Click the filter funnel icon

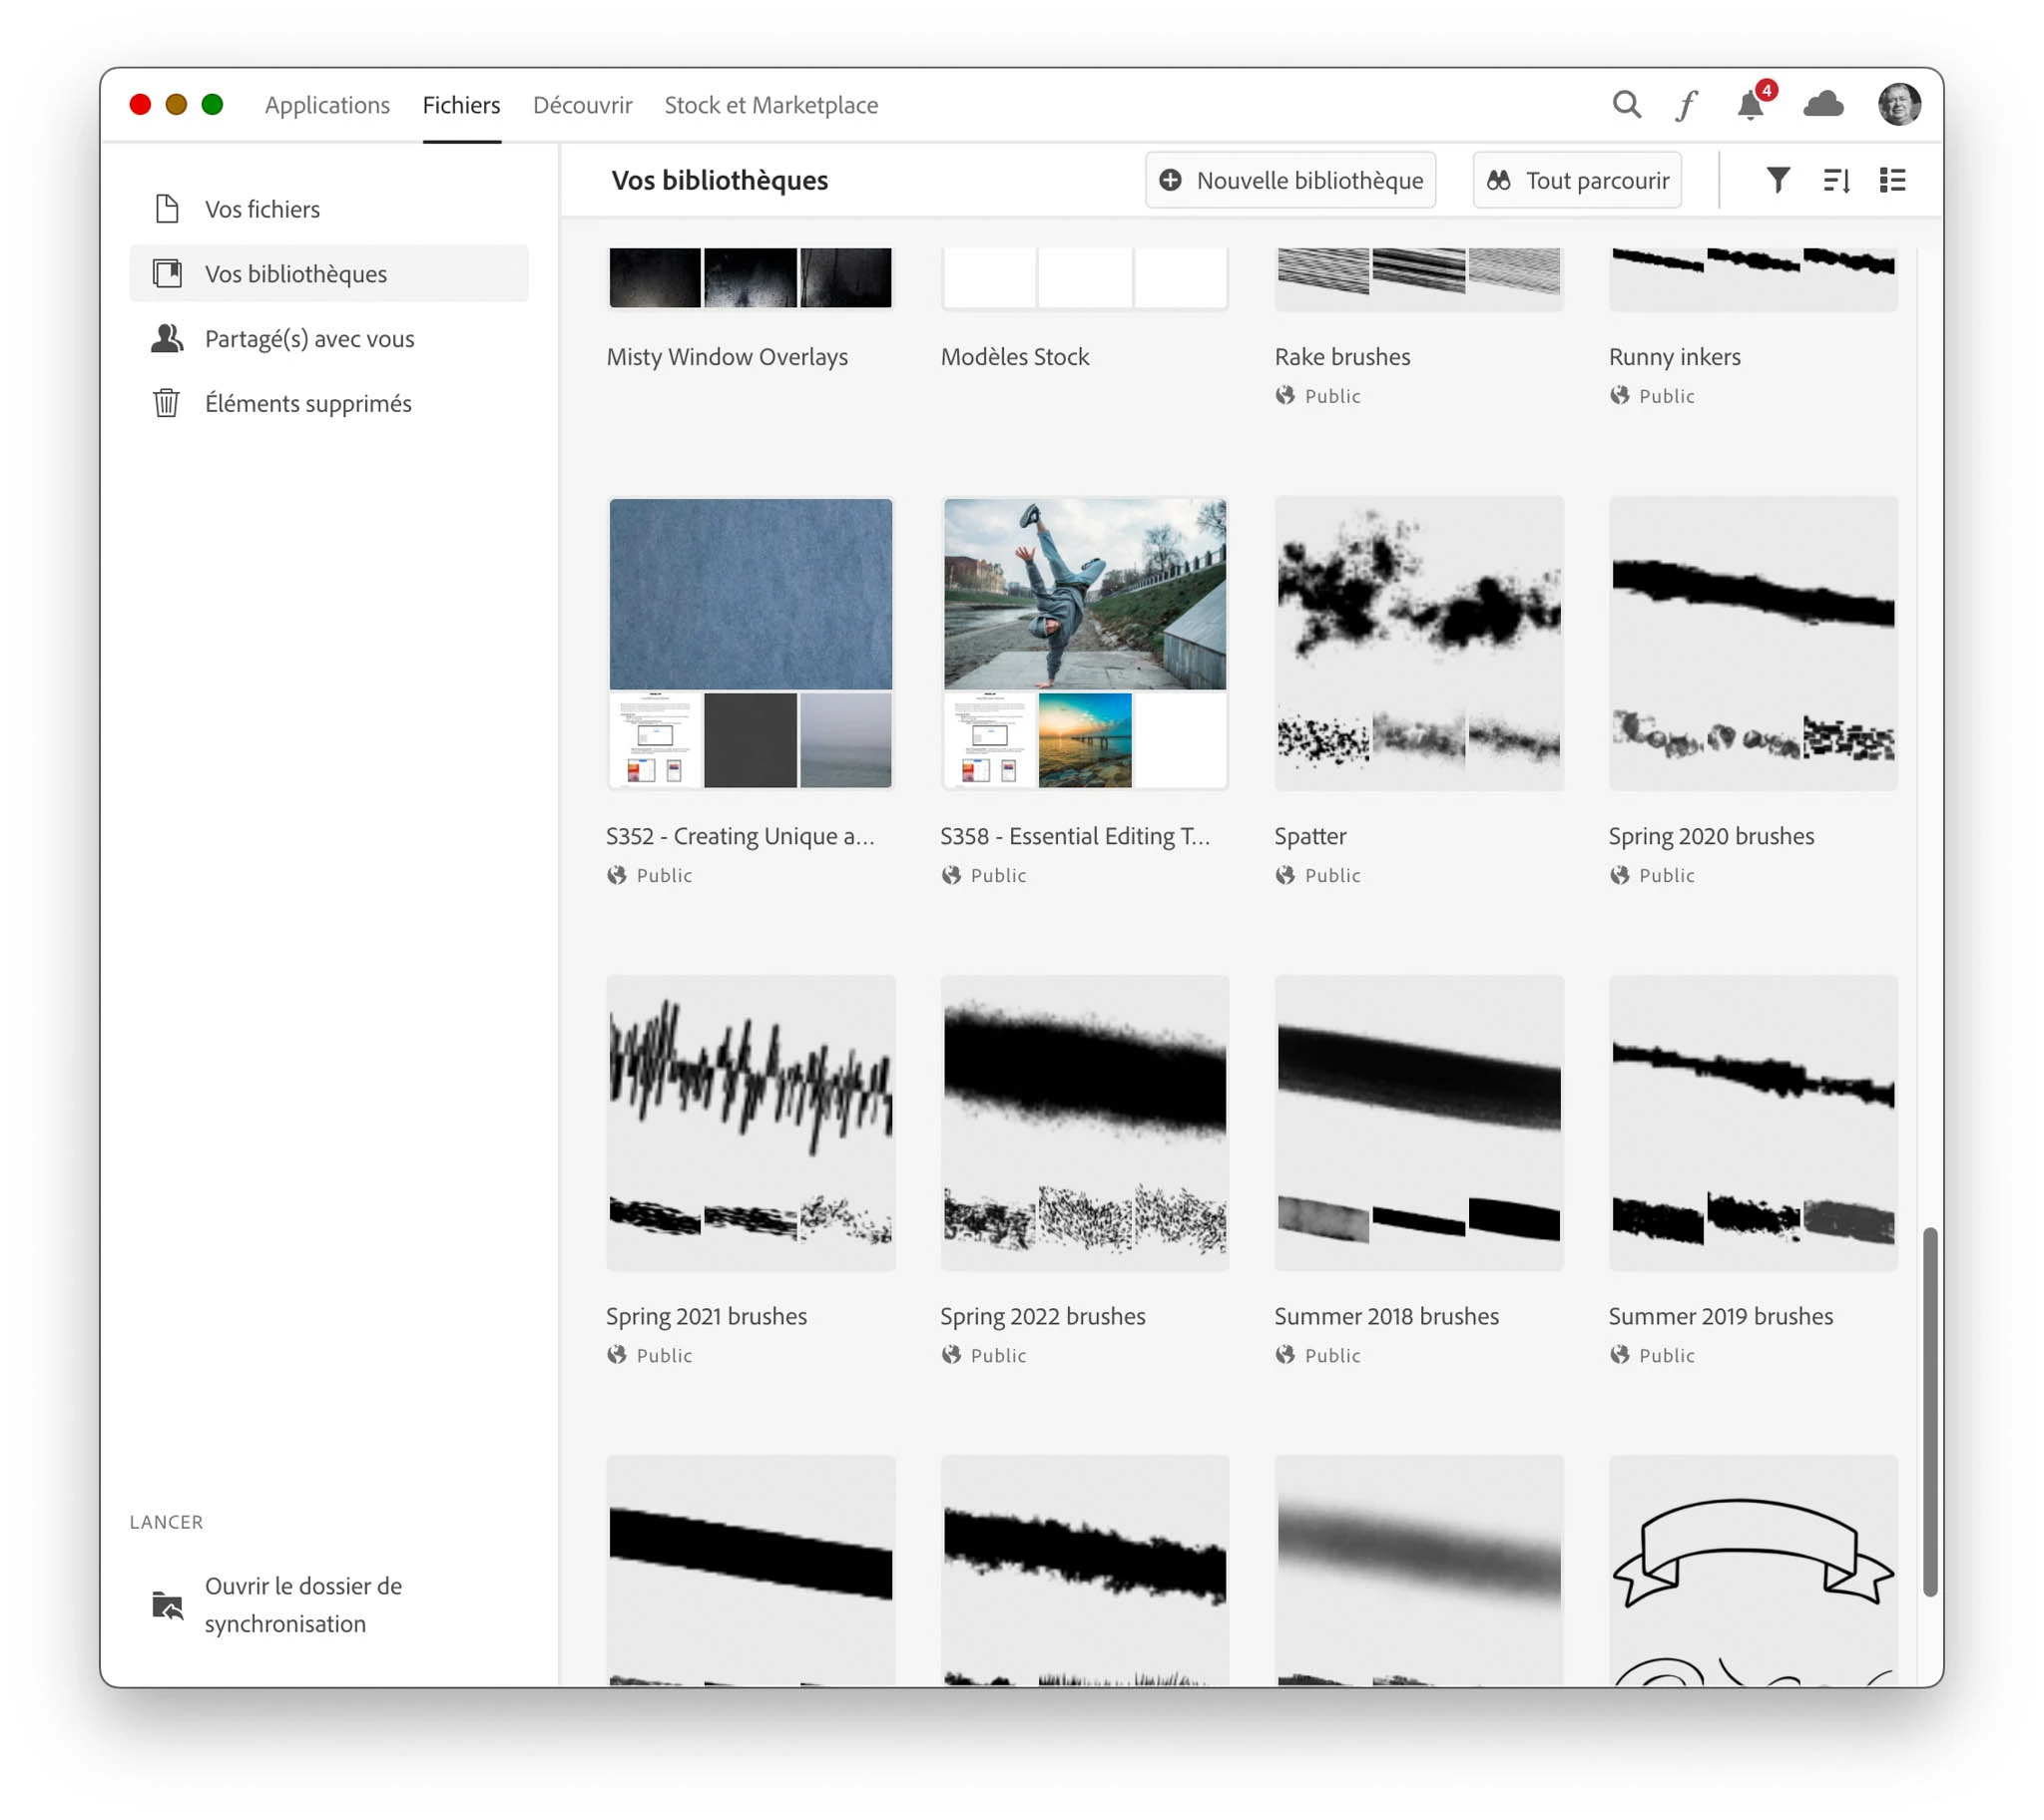point(1777,180)
